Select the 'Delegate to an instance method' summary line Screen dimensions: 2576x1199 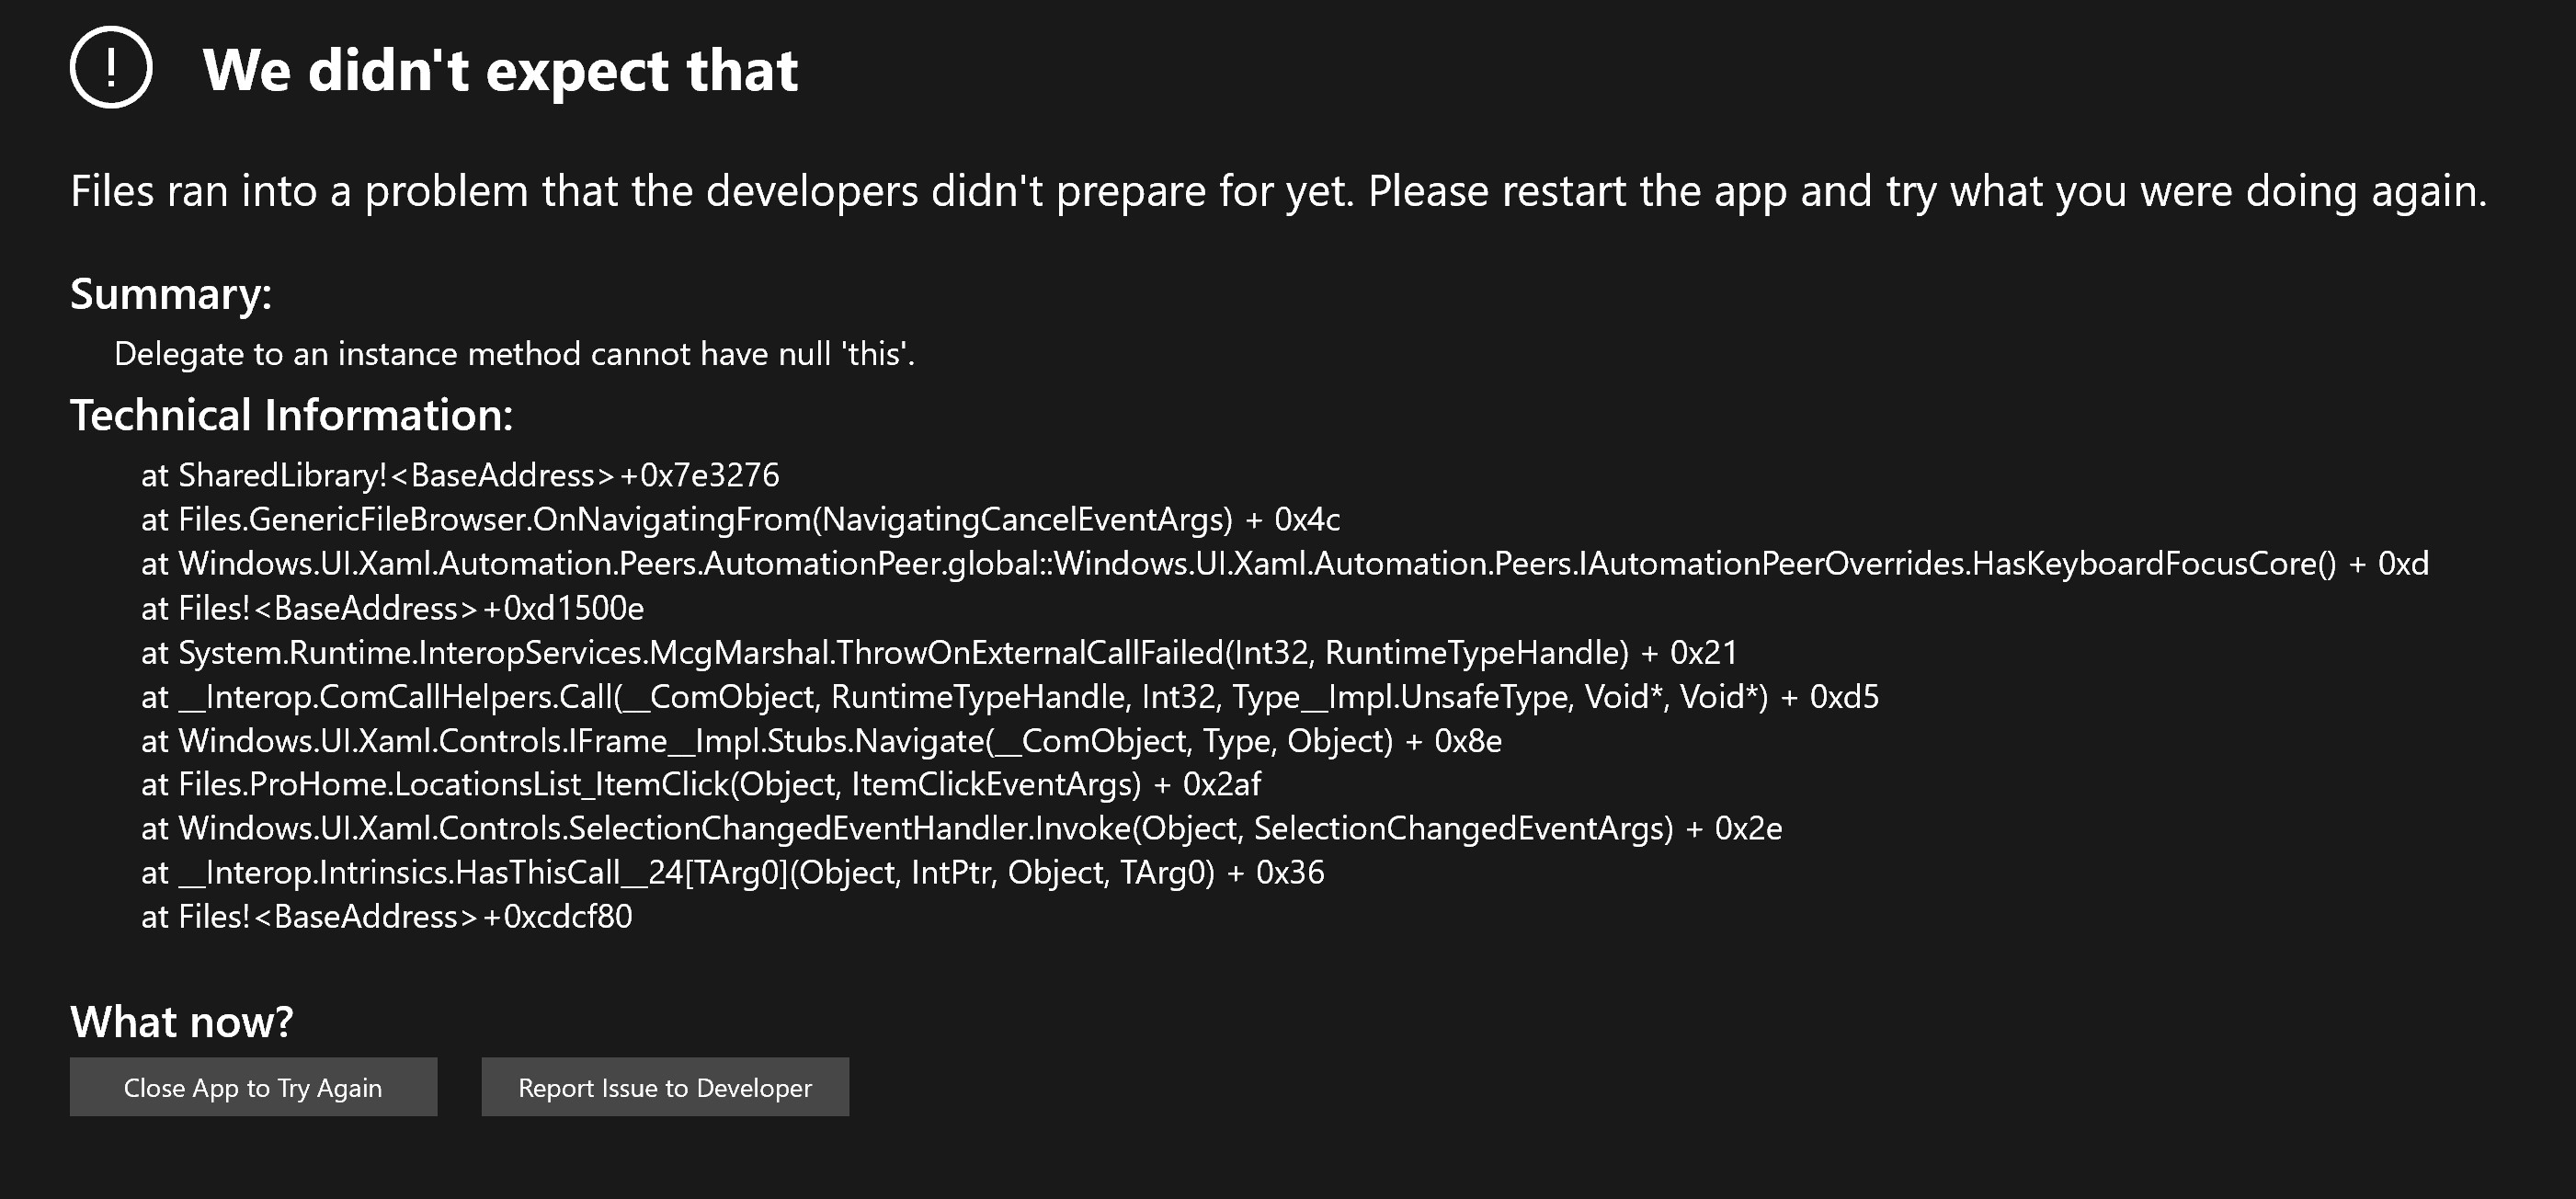pos(516,353)
